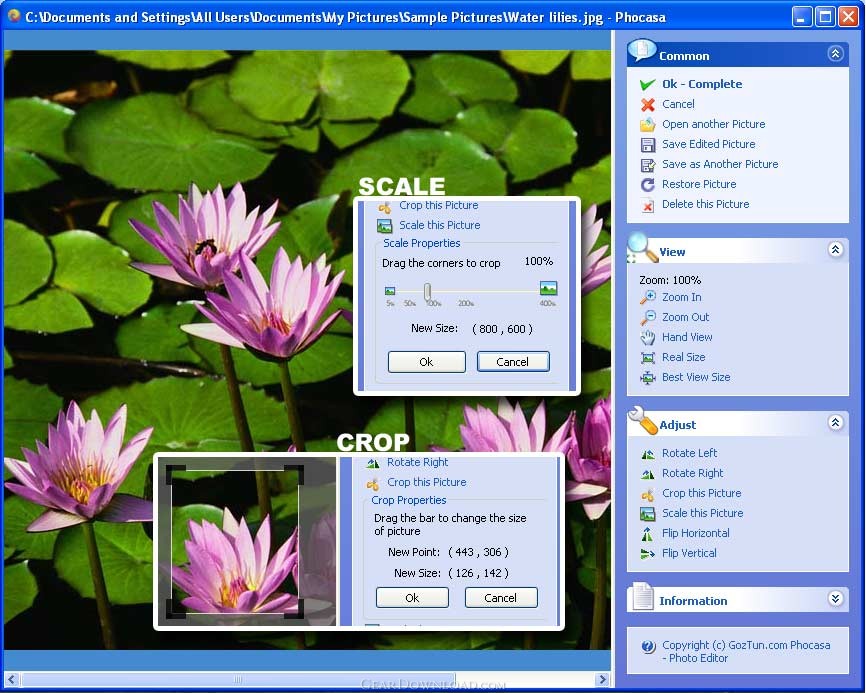This screenshot has width=866, height=693.
Task: Click the horizontal scrollbar right arrow
Action: point(602,680)
